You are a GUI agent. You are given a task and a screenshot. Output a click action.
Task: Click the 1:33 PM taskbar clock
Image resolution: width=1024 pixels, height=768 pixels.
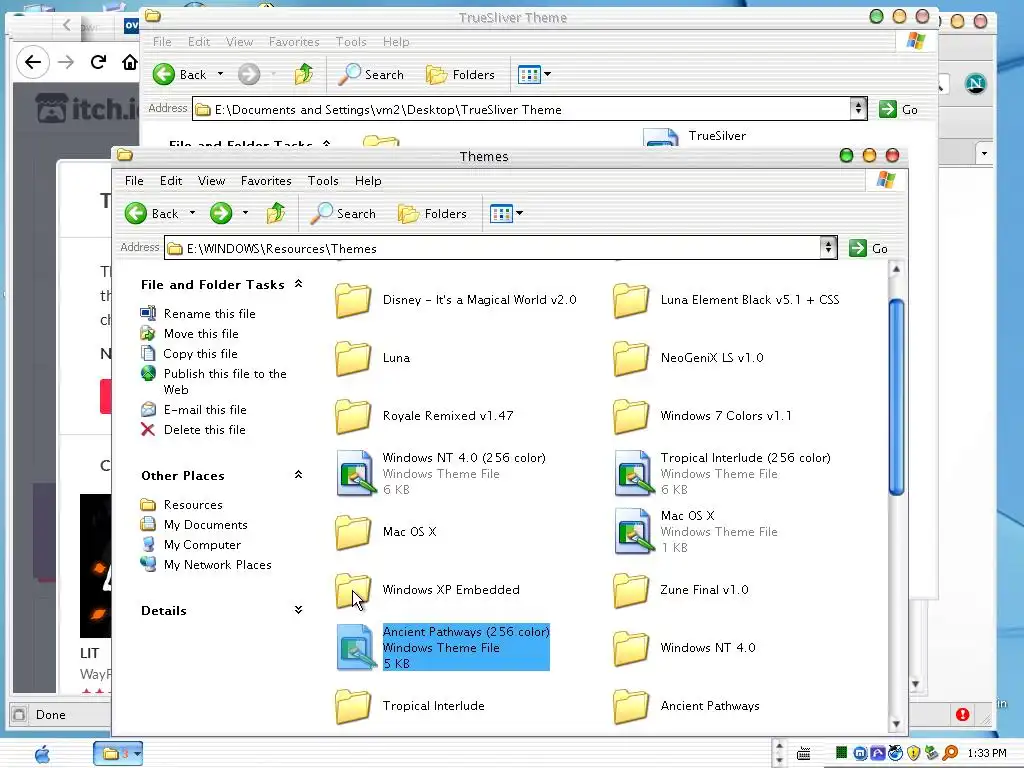click(987, 753)
